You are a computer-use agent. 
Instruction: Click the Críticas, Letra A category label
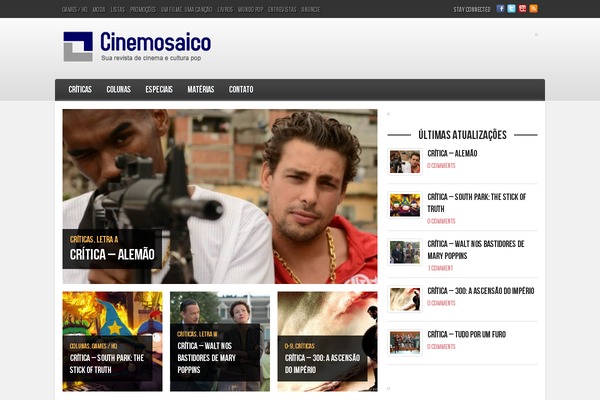click(x=94, y=240)
